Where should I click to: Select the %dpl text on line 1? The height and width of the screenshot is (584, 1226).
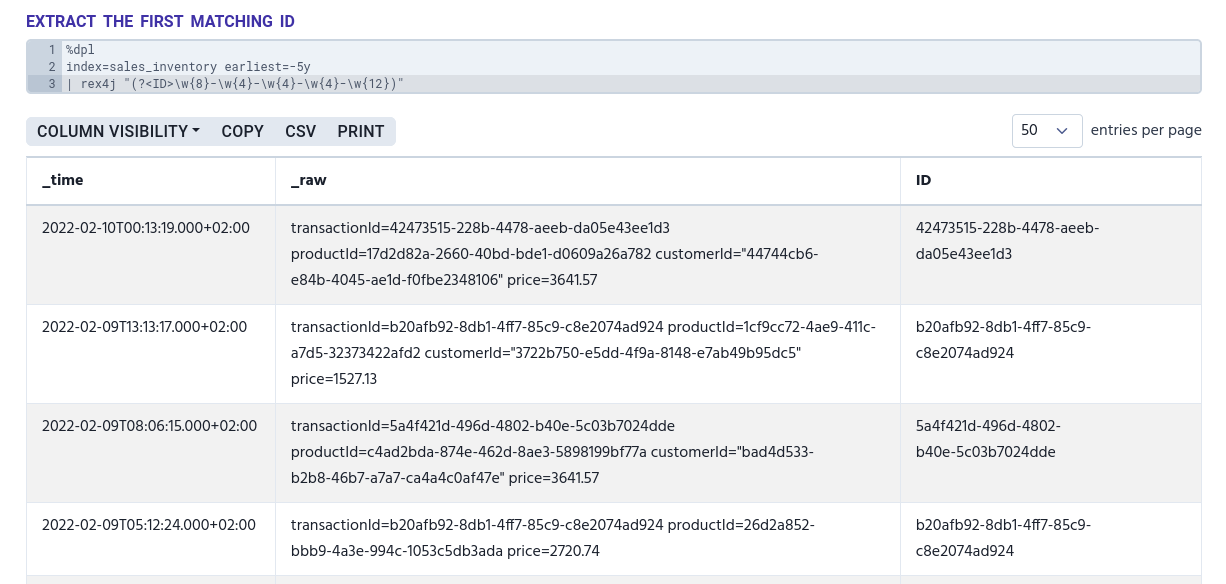pos(80,50)
